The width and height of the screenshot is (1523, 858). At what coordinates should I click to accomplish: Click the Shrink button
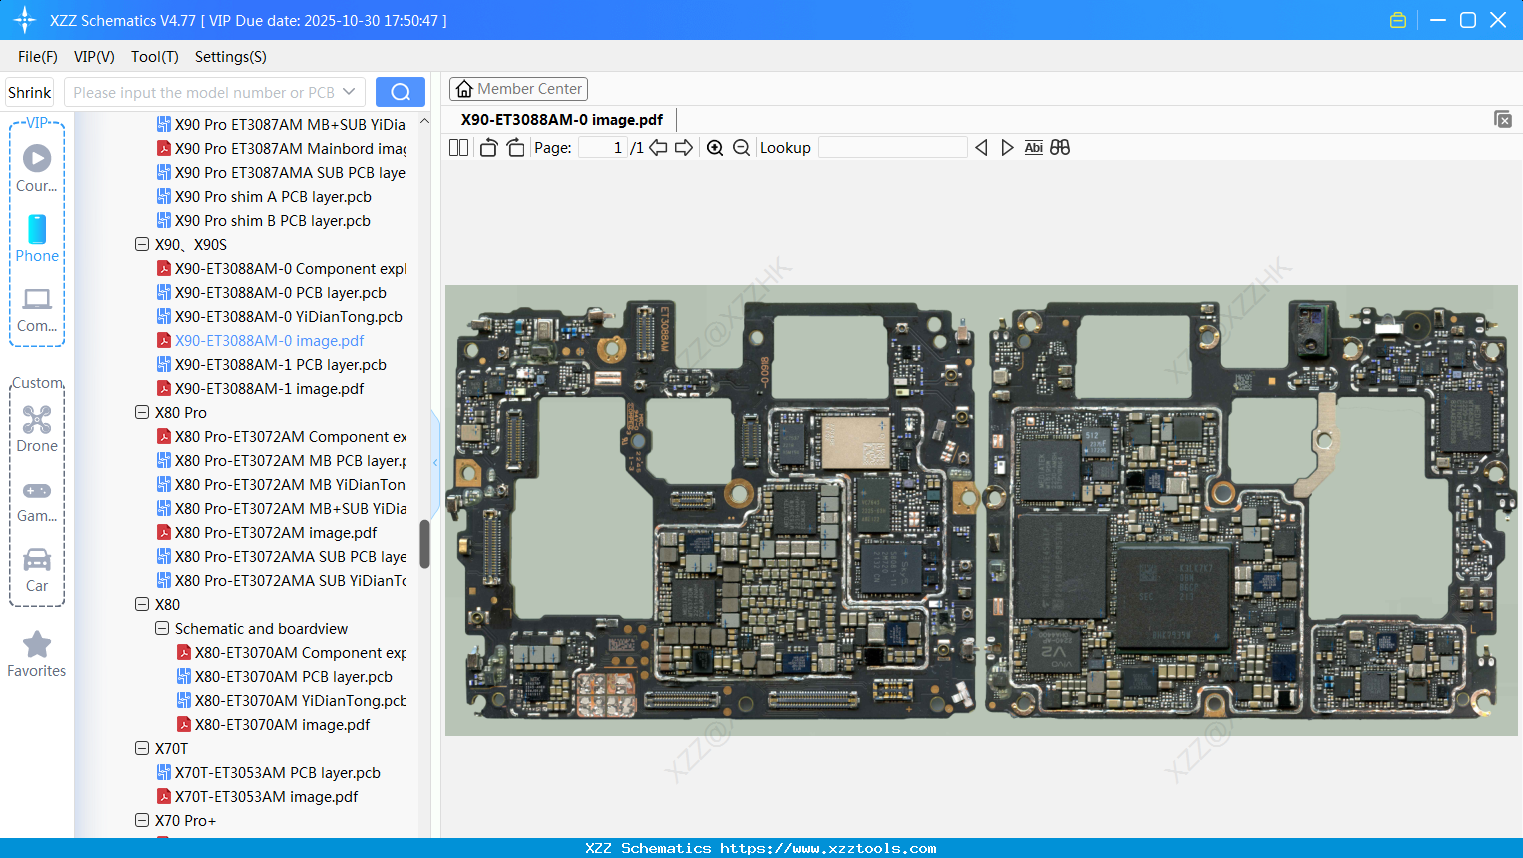click(29, 92)
